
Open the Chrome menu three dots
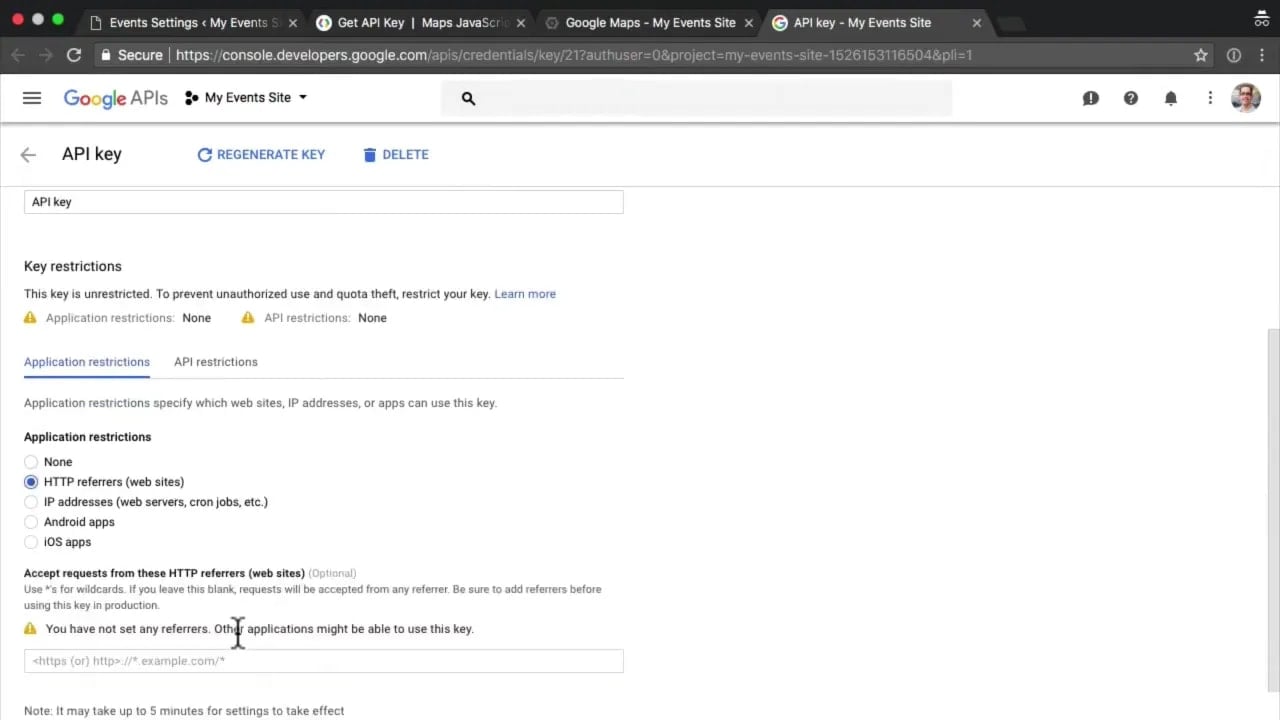click(1262, 55)
